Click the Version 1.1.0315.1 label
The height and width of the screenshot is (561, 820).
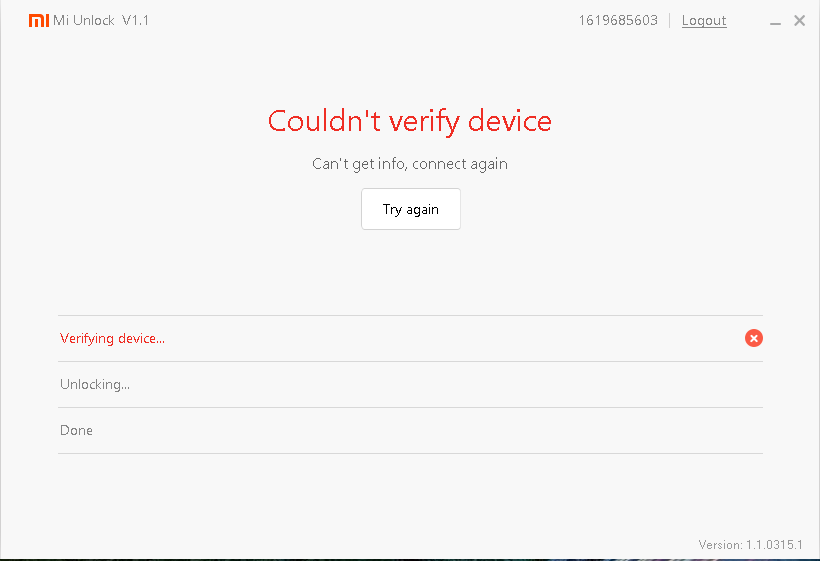point(750,545)
